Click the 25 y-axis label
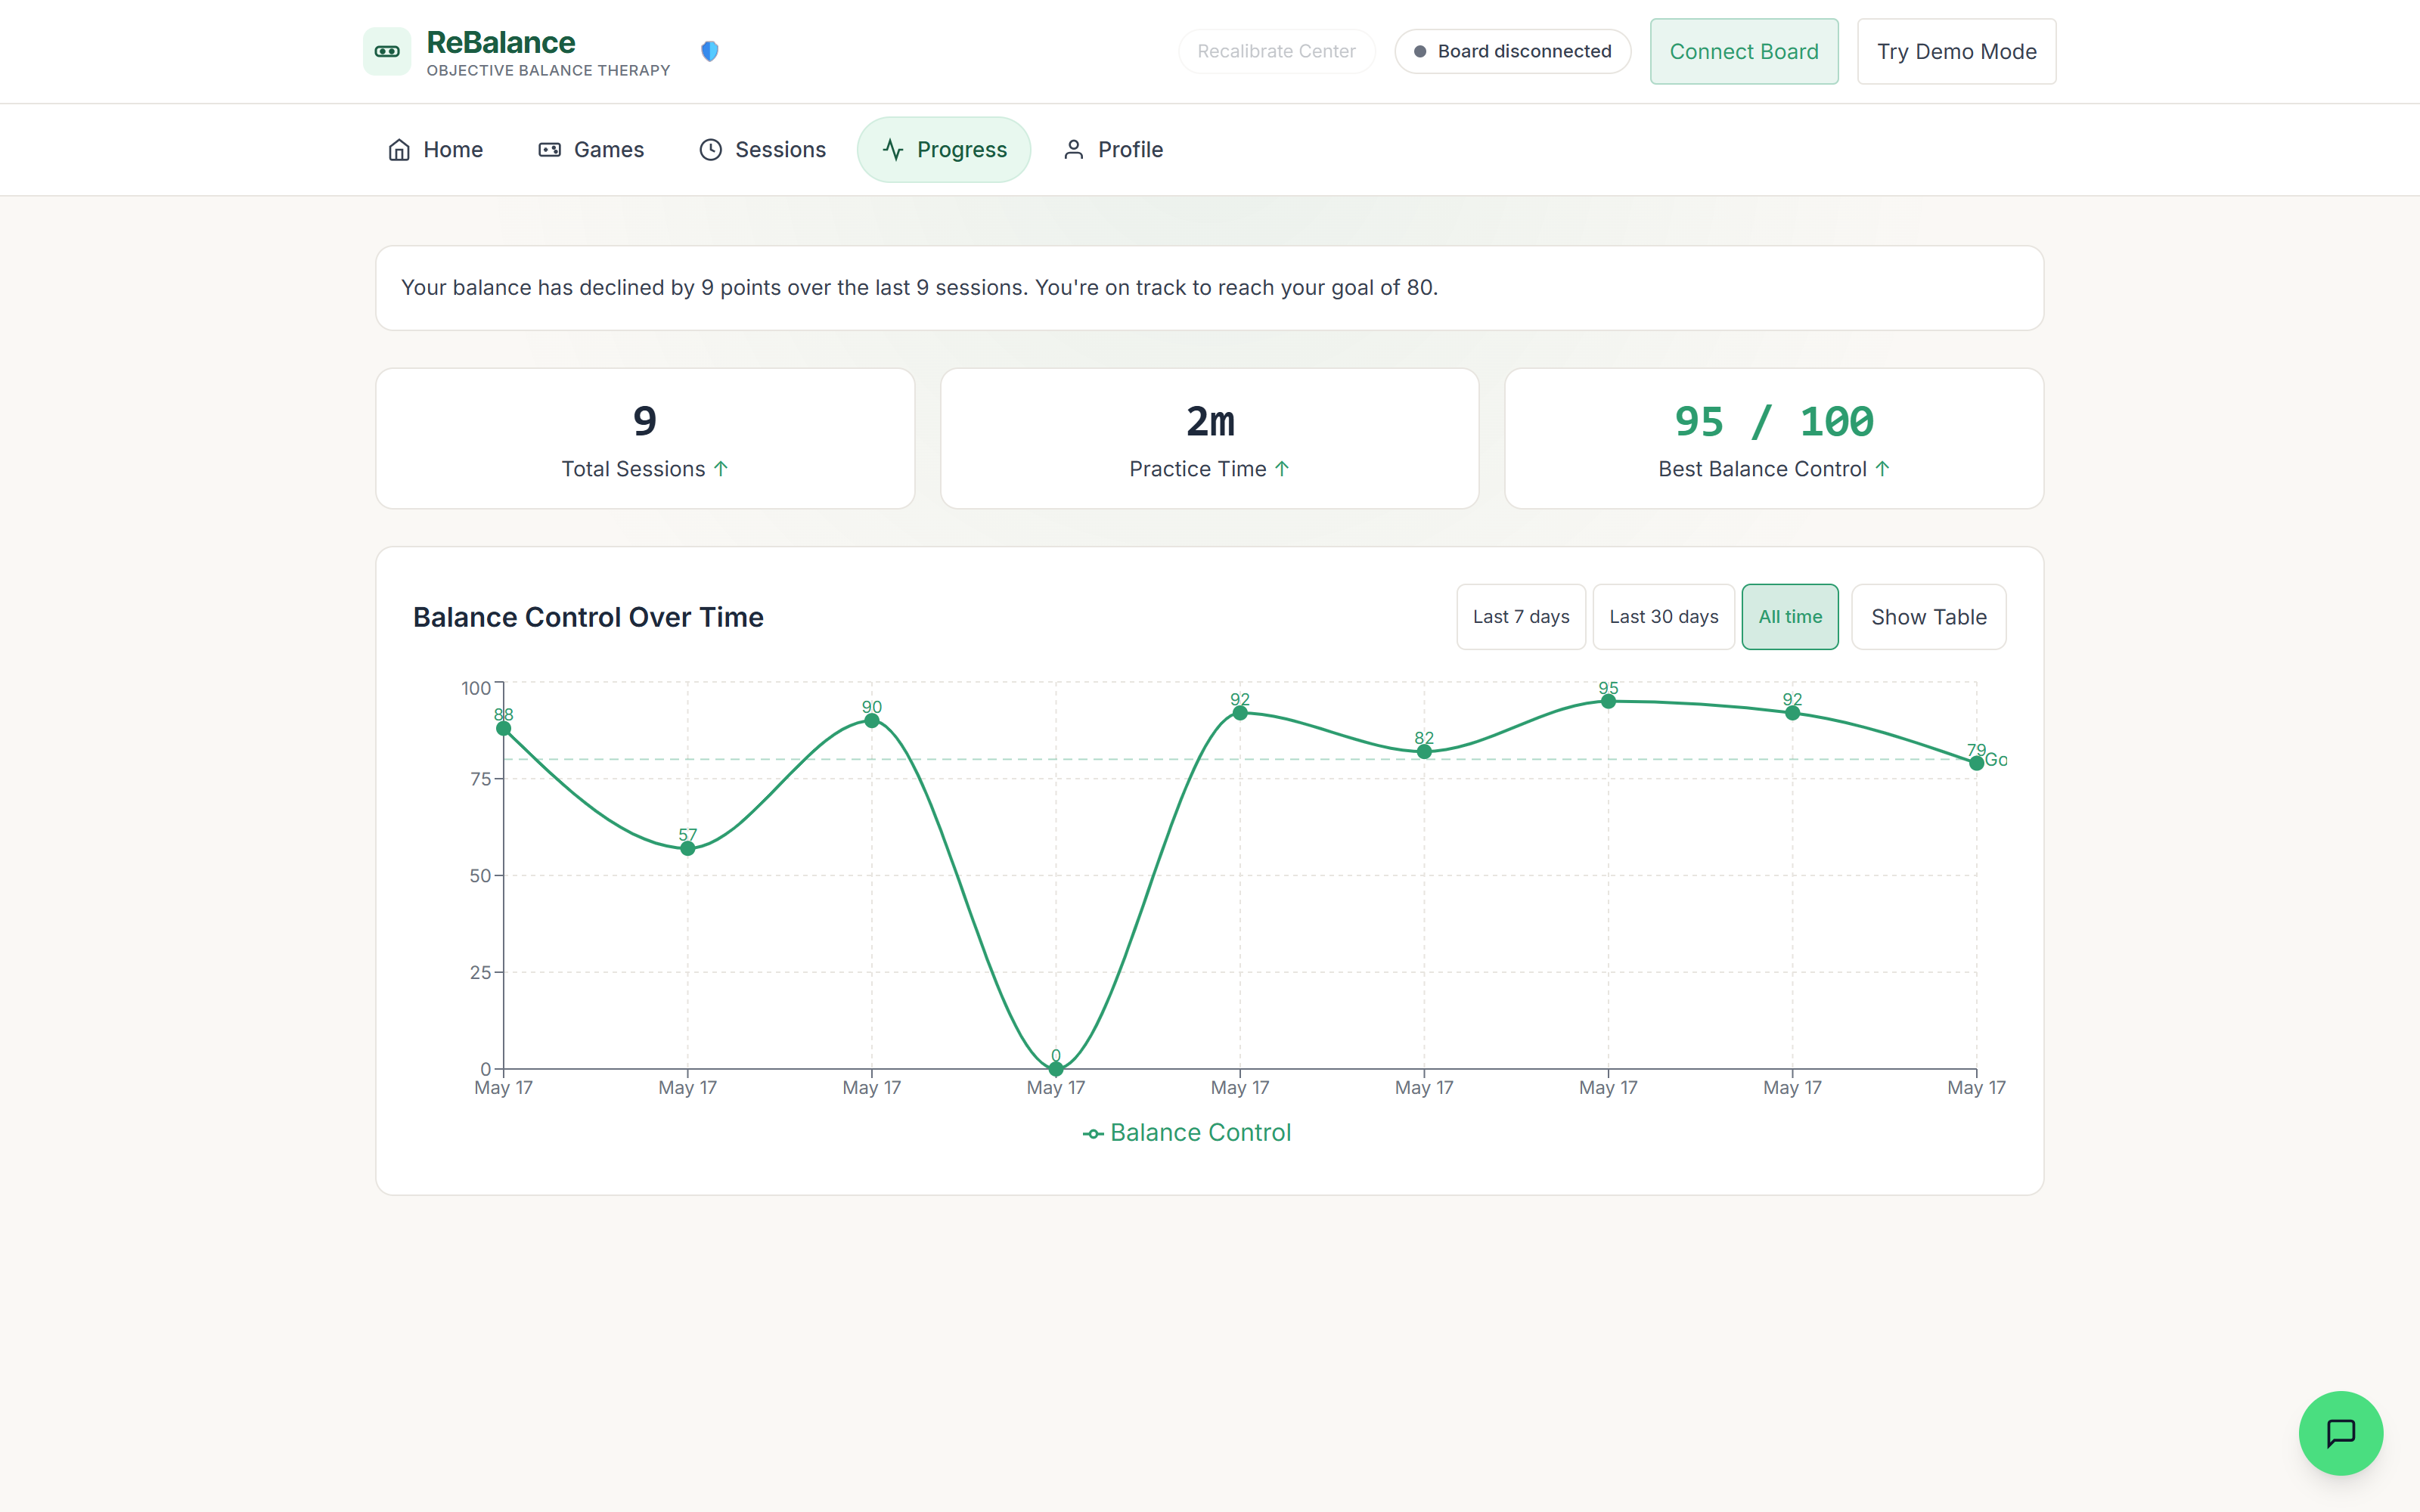 pyautogui.click(x=481, y=973)
